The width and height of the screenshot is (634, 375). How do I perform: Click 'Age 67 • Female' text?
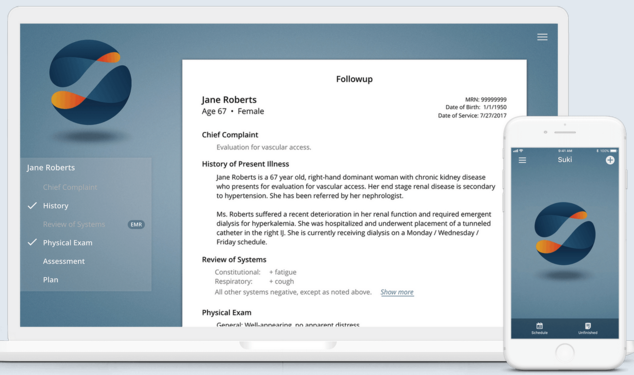233,111
